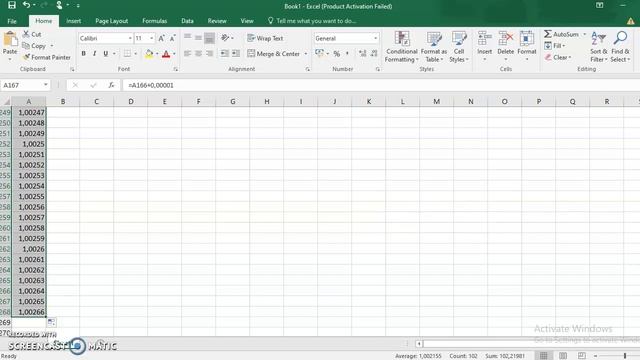Click the Cut scissors icon
This screenshot has width=640, height=360.
(x=26, y=34)
